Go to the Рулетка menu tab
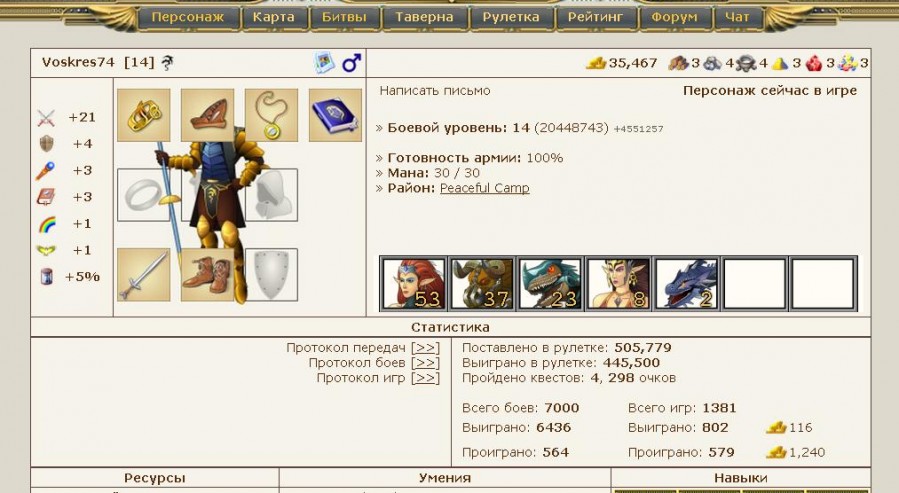 511,17
